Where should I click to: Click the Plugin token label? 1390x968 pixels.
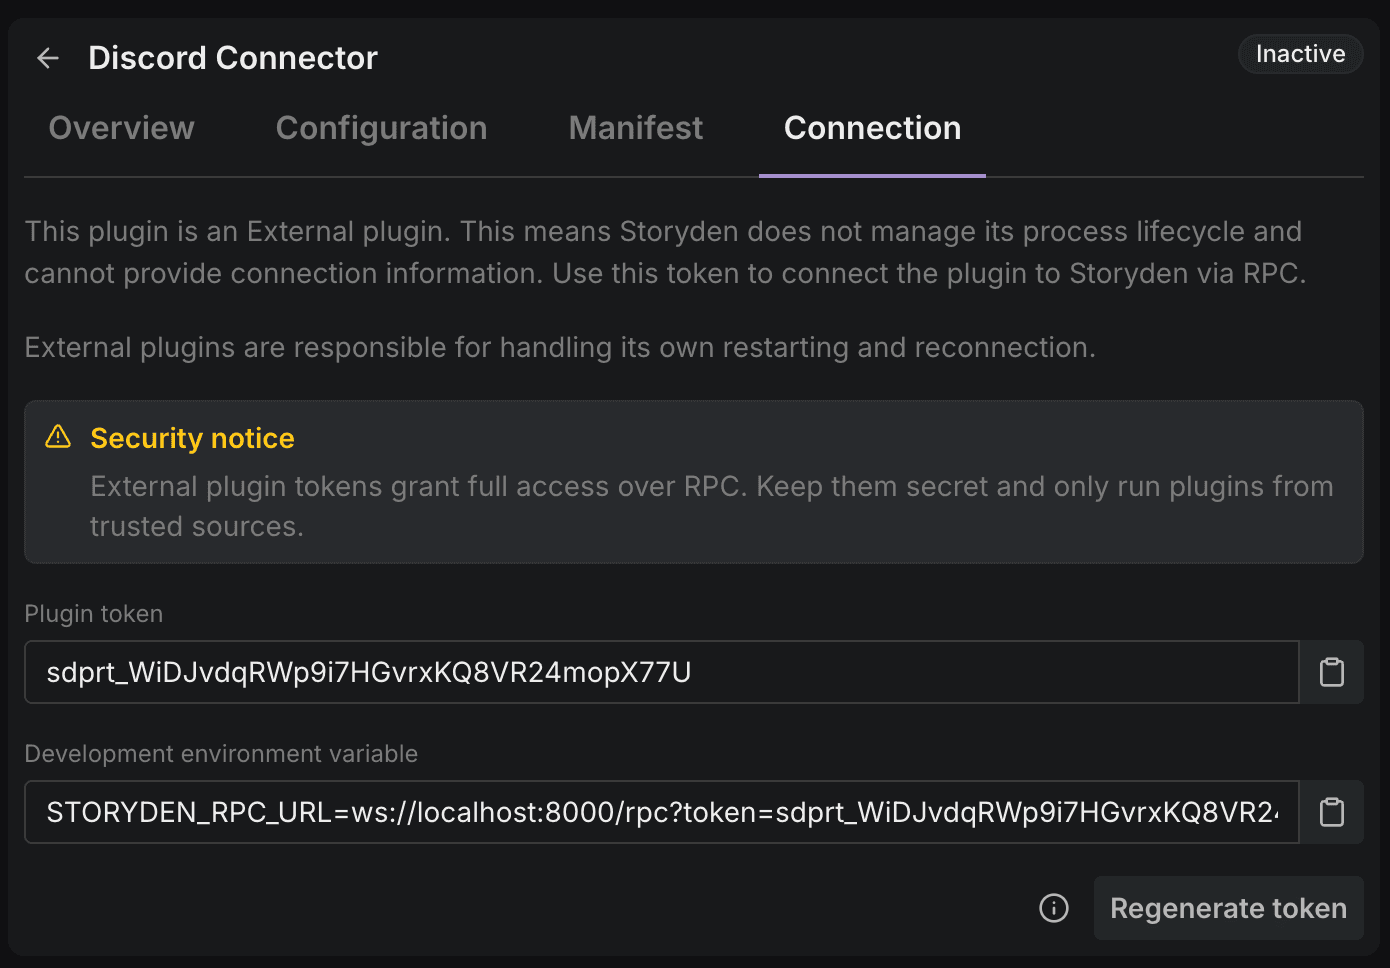click(x=93, y=614)
